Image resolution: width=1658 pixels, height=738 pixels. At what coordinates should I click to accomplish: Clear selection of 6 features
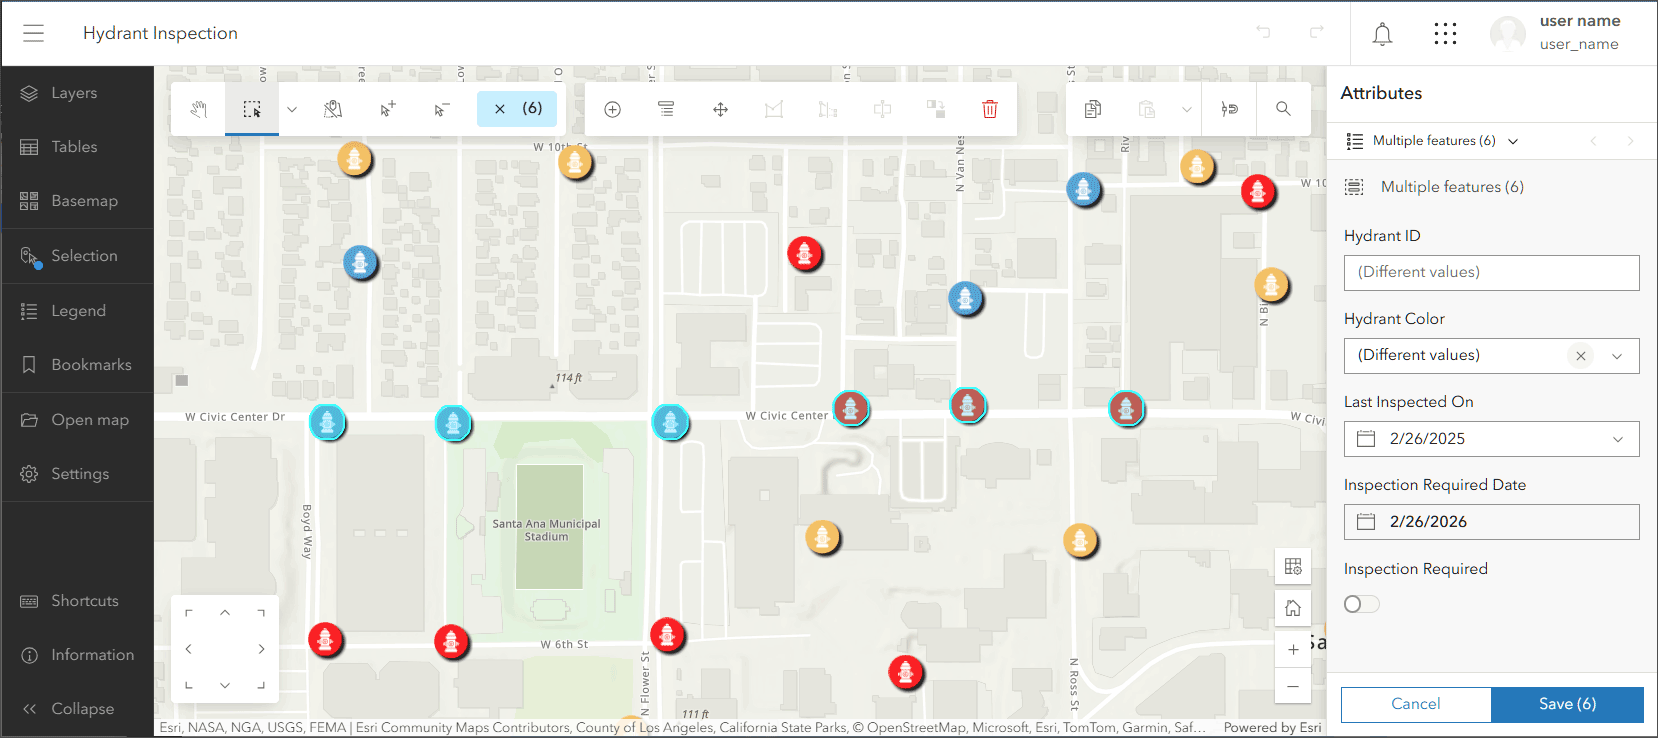[517, 109]
